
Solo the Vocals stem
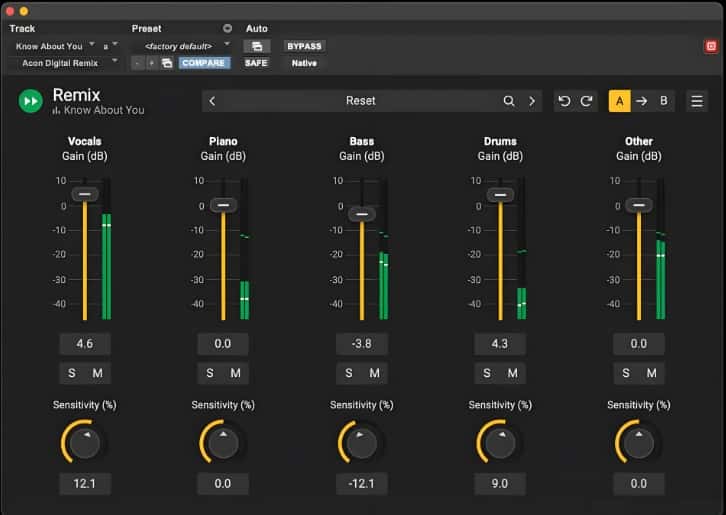click(72, 373)
